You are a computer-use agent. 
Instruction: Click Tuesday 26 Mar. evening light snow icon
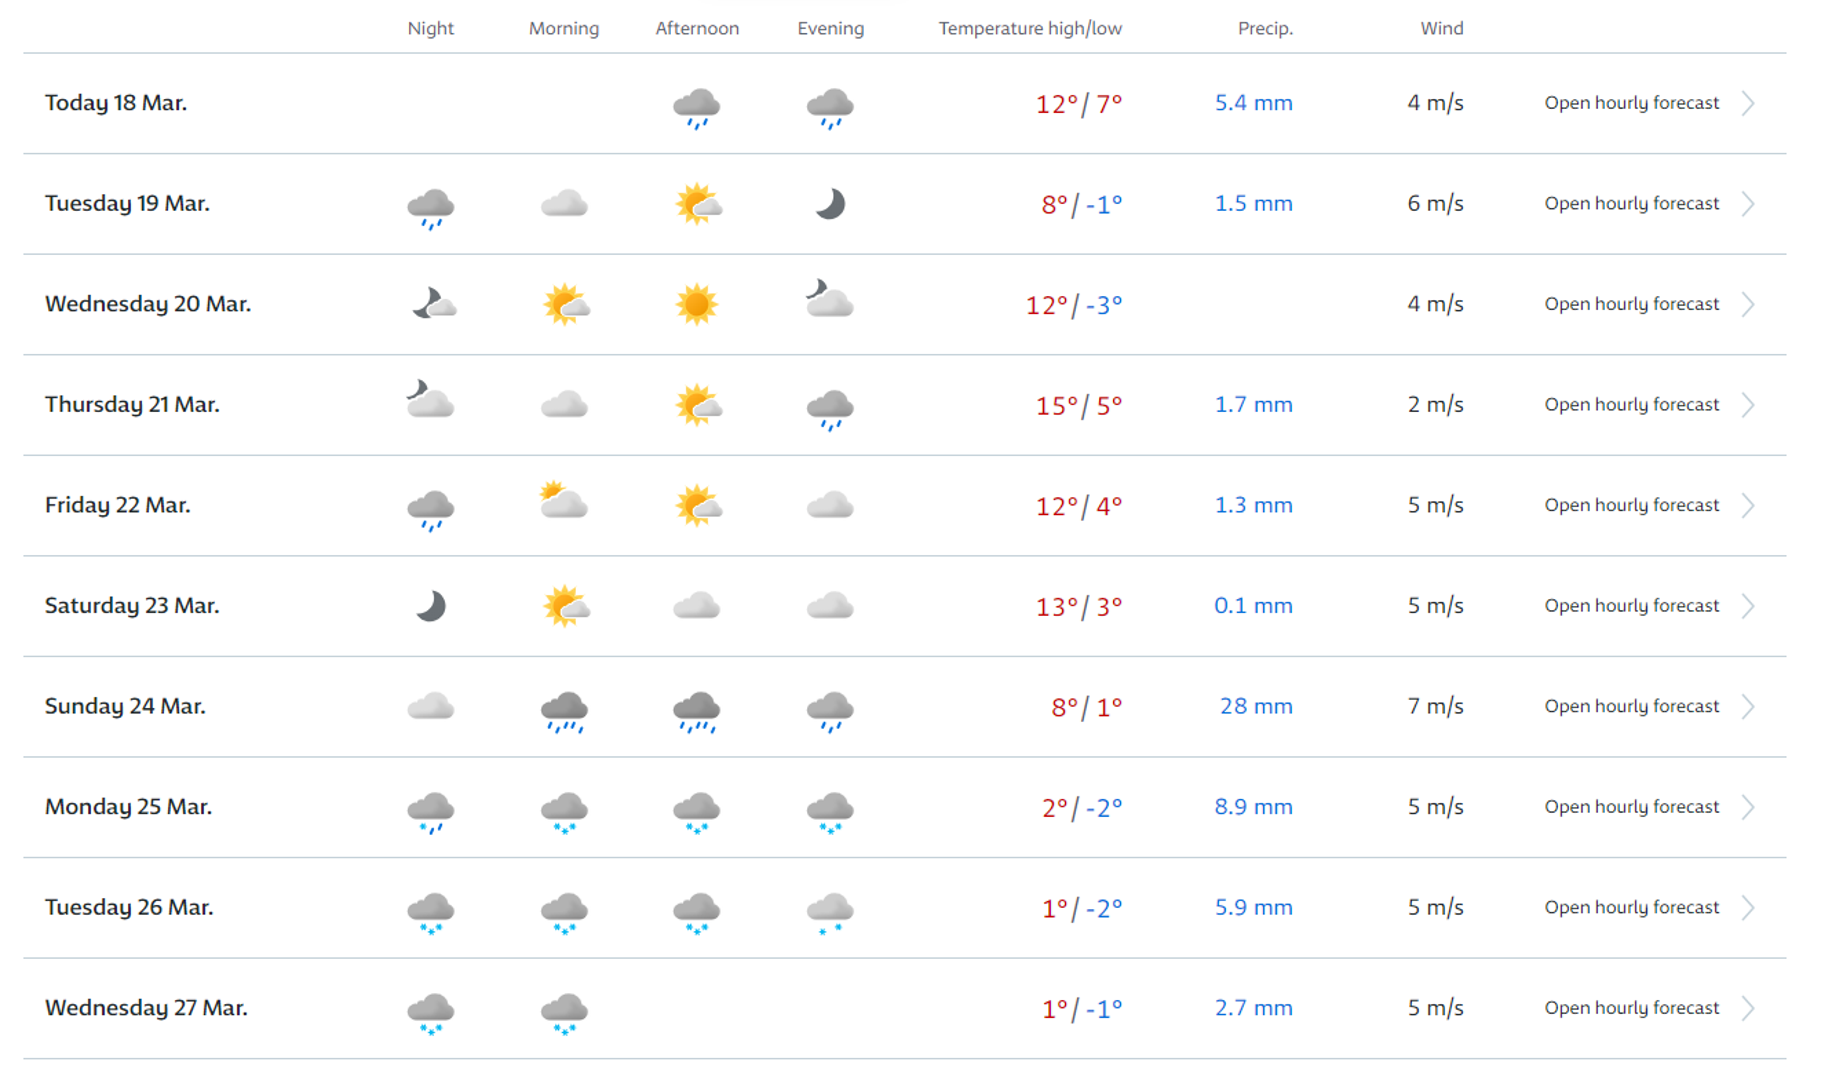(830, 912)
